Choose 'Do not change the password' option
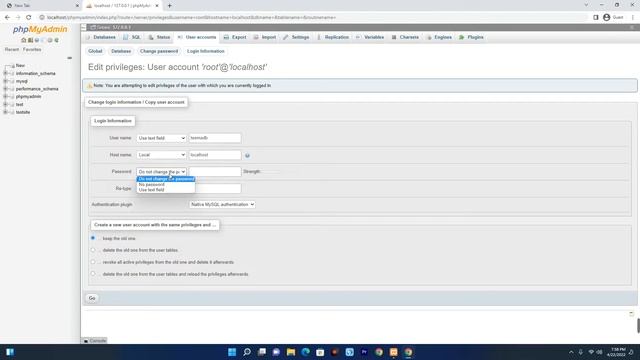 pos(166,179)
